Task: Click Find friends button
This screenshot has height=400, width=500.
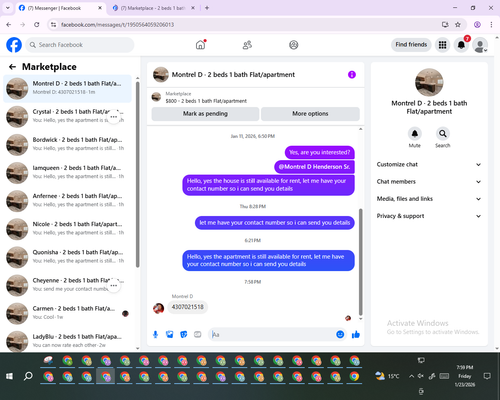Action: 411,45
